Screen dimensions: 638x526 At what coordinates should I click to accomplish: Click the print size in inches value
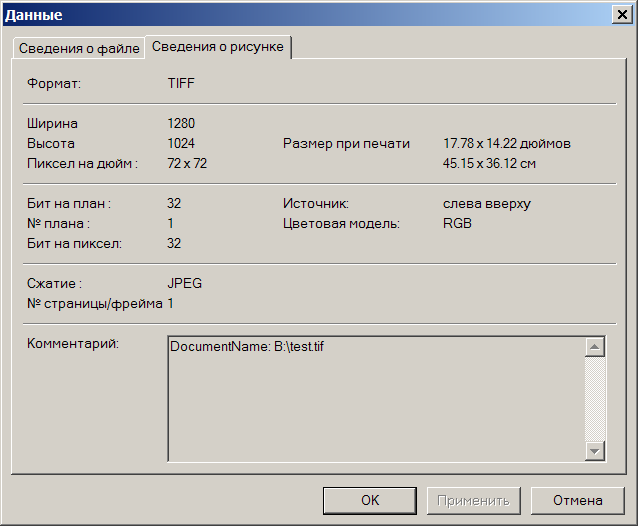click(x=506, y=144)
